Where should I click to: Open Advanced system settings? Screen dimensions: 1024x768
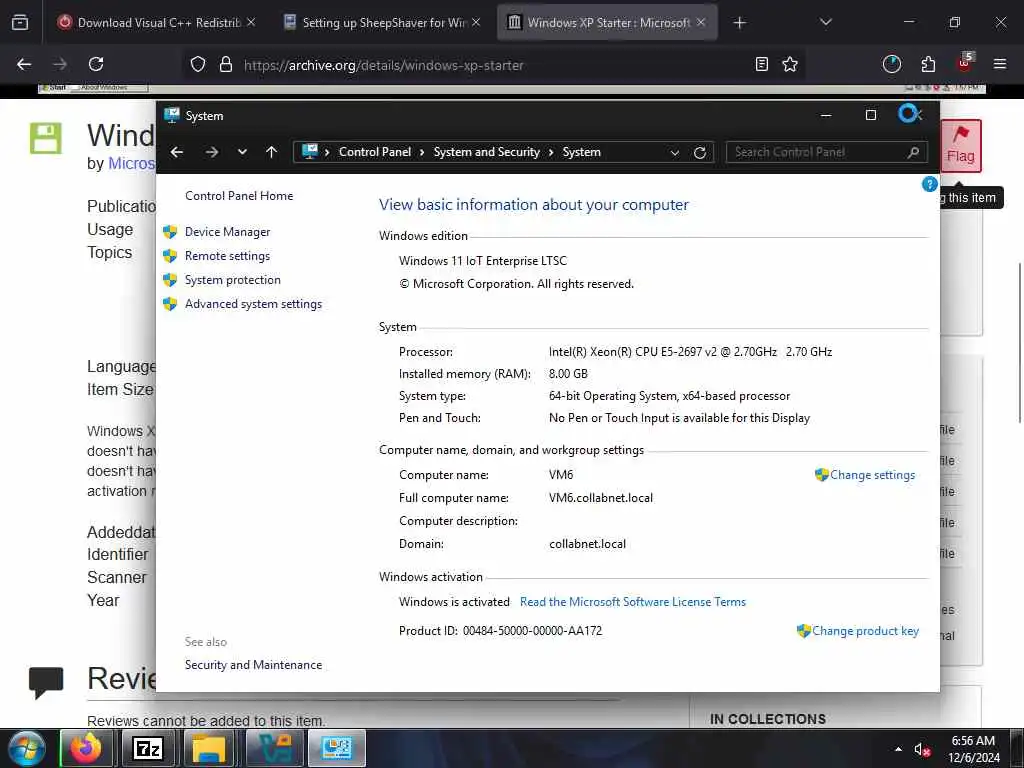[x=253, y=304]
